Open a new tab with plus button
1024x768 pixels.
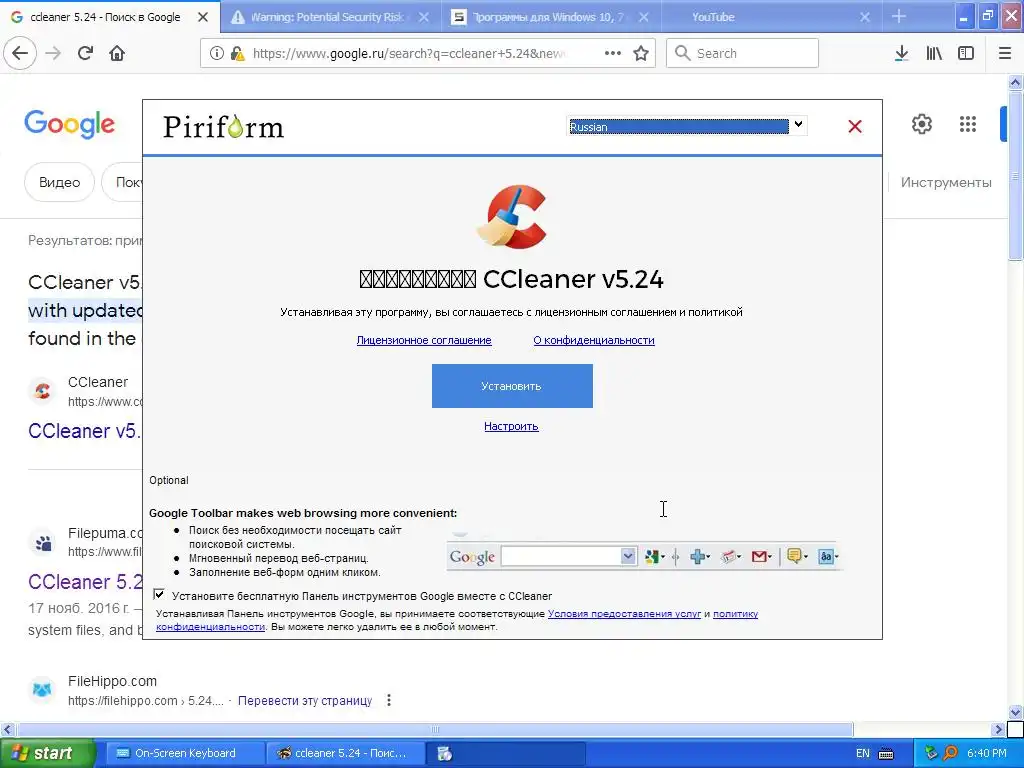(899, 16)
